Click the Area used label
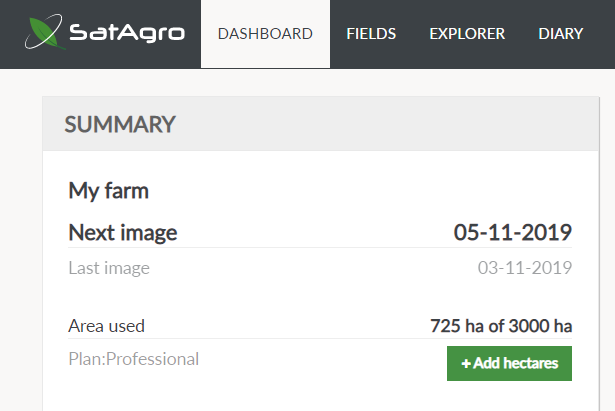The height and width of the screenshot is (411, 615). 107,326
